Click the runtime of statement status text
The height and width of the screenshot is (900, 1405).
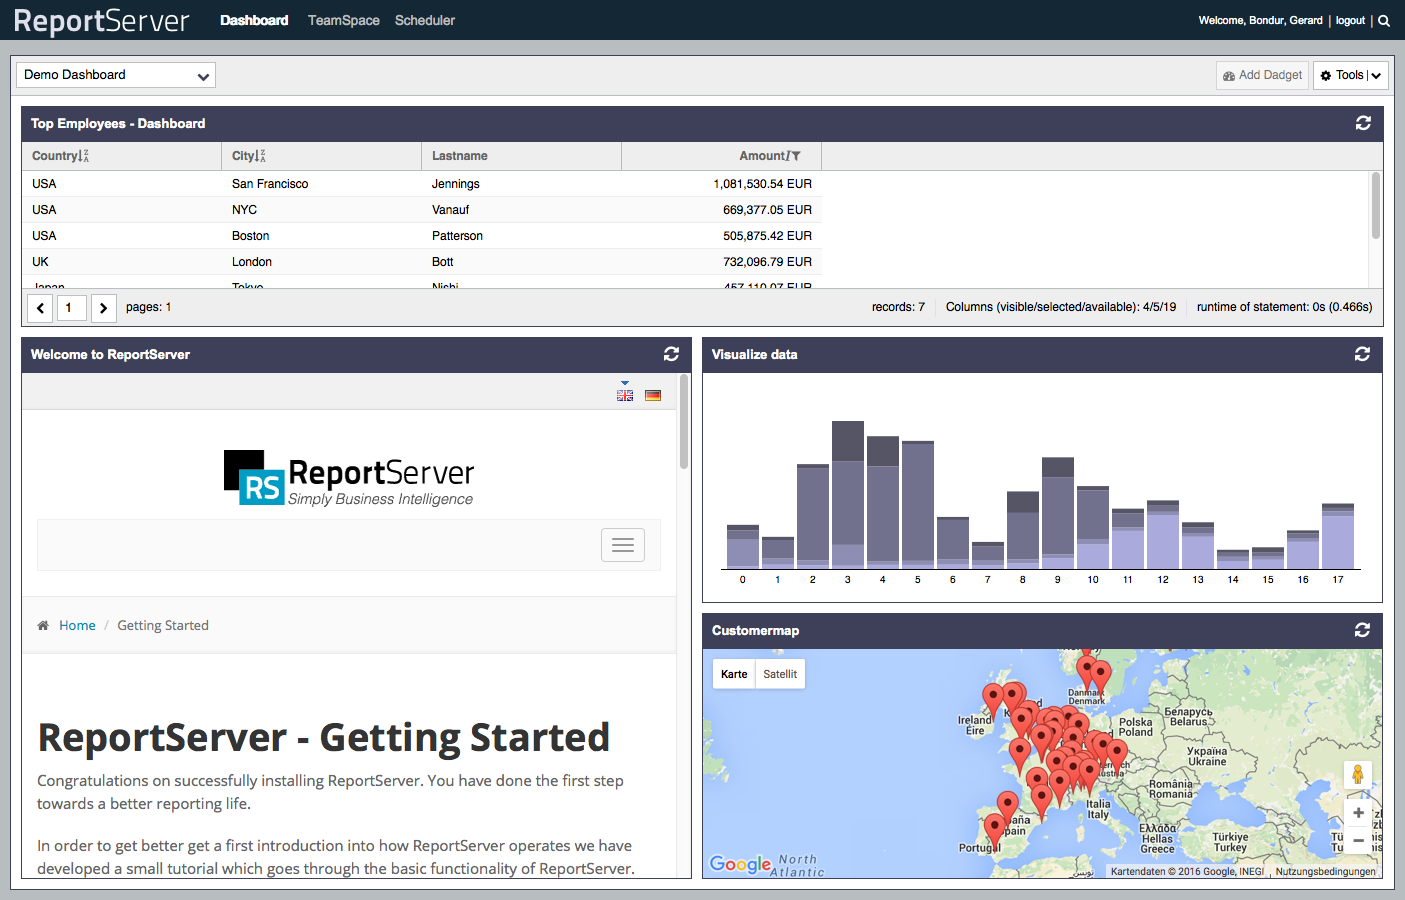[1284, 307]
